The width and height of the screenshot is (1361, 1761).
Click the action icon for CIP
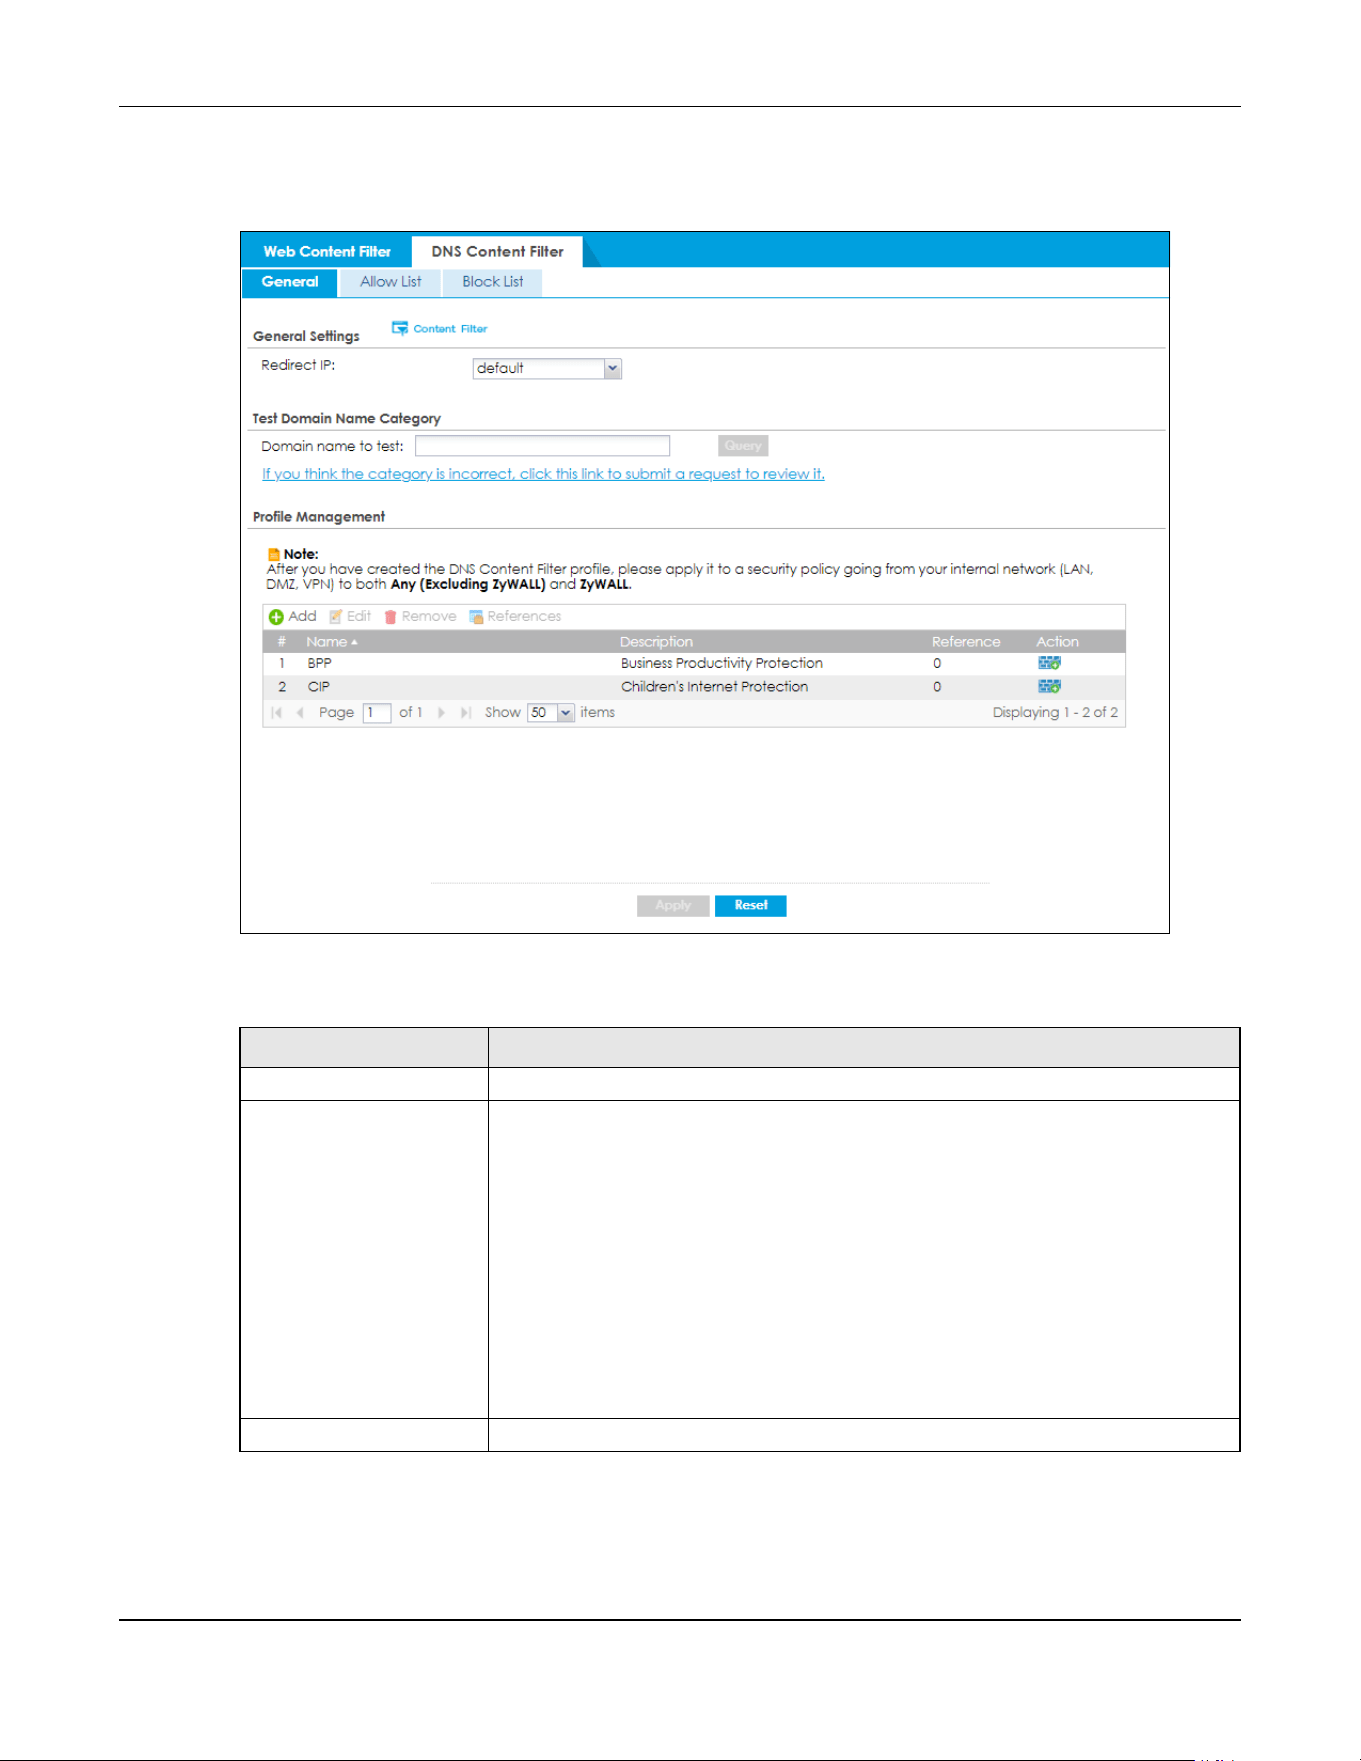[1049, 687]
